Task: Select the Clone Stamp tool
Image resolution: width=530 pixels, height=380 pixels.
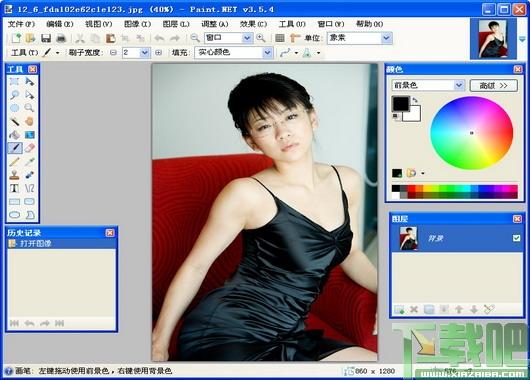Action: [14, 175]
